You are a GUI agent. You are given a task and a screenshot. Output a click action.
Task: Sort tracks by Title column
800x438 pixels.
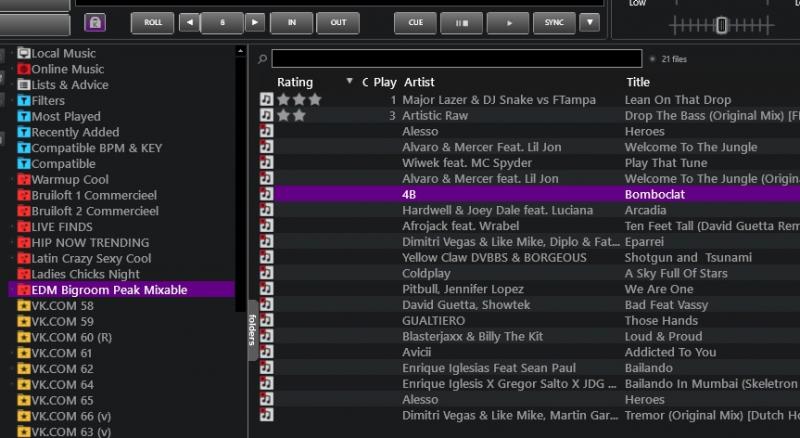[x=638, y=82]
